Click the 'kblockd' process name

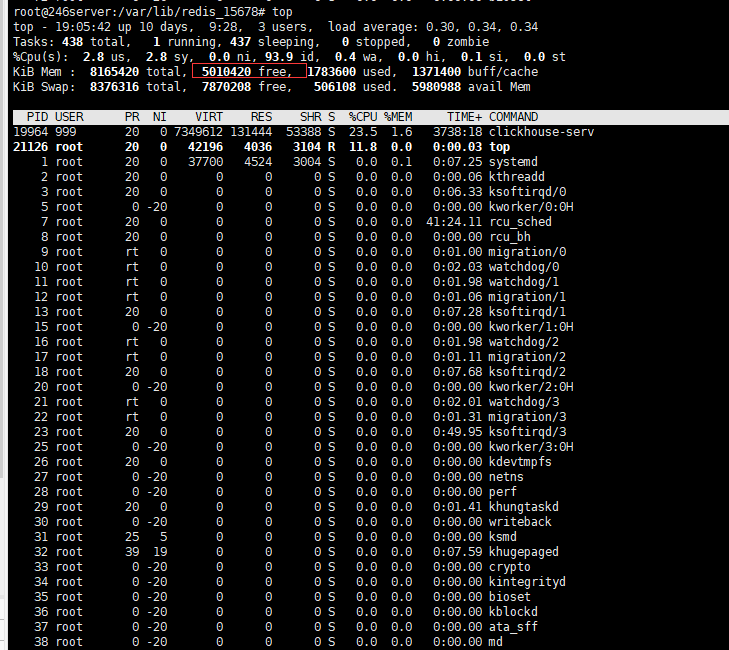point(513,612)
